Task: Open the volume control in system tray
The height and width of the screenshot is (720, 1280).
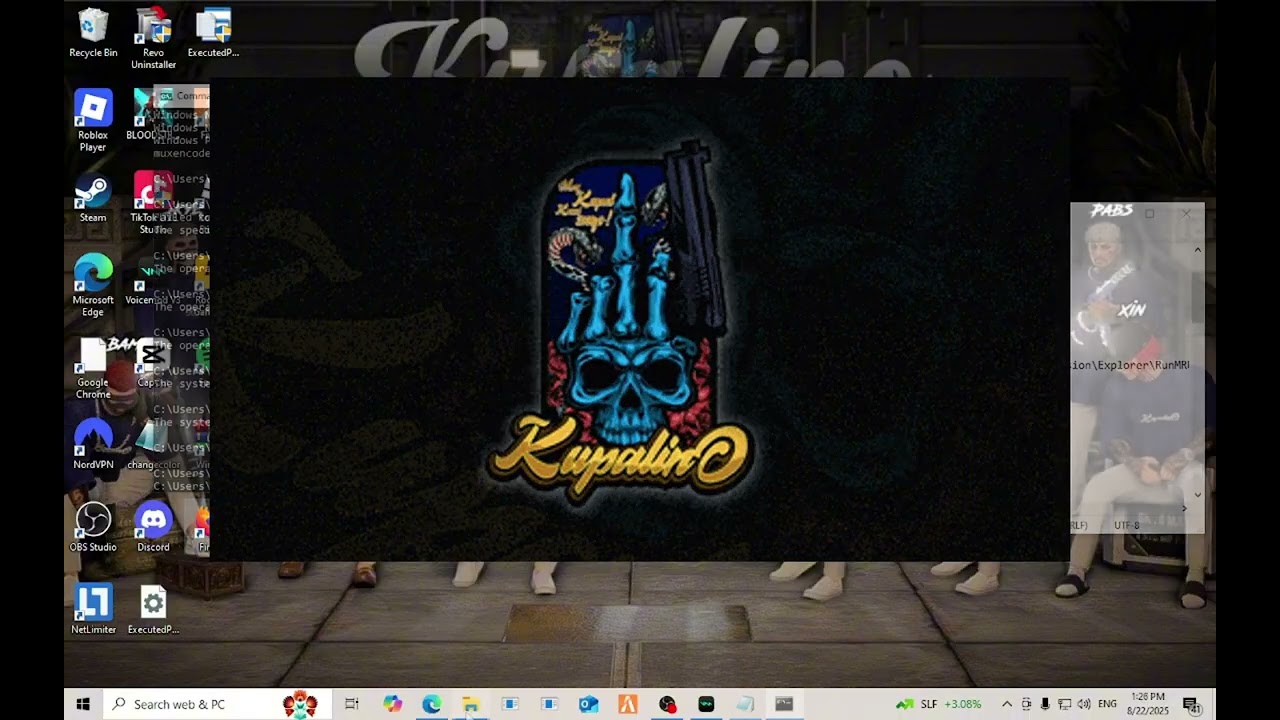Action: 1084,704
